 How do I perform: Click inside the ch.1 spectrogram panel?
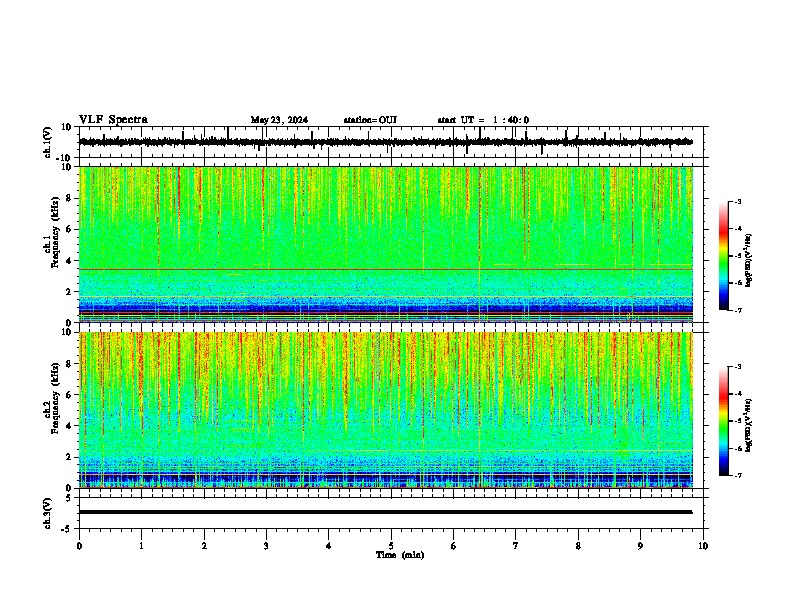[386, 244]
